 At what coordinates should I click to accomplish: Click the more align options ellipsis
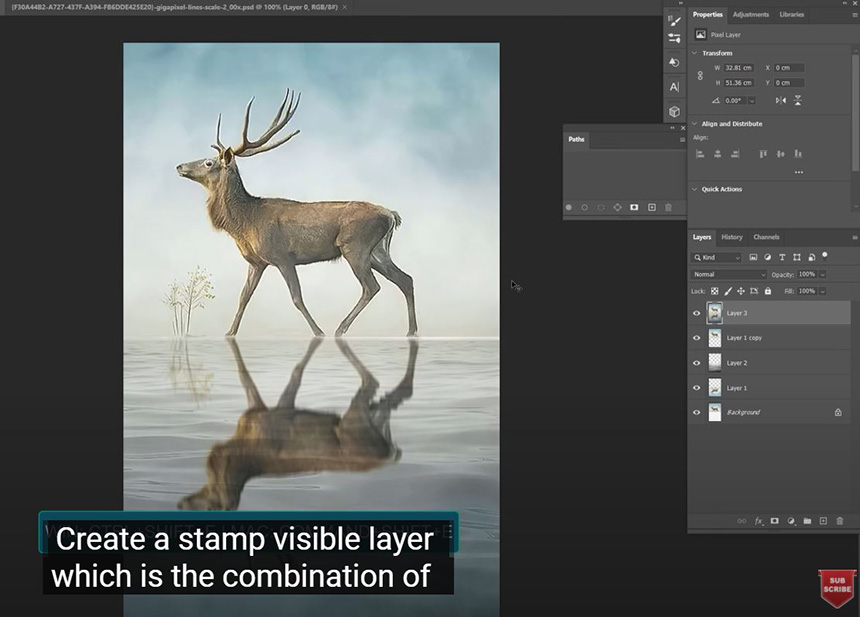[798, 172]
